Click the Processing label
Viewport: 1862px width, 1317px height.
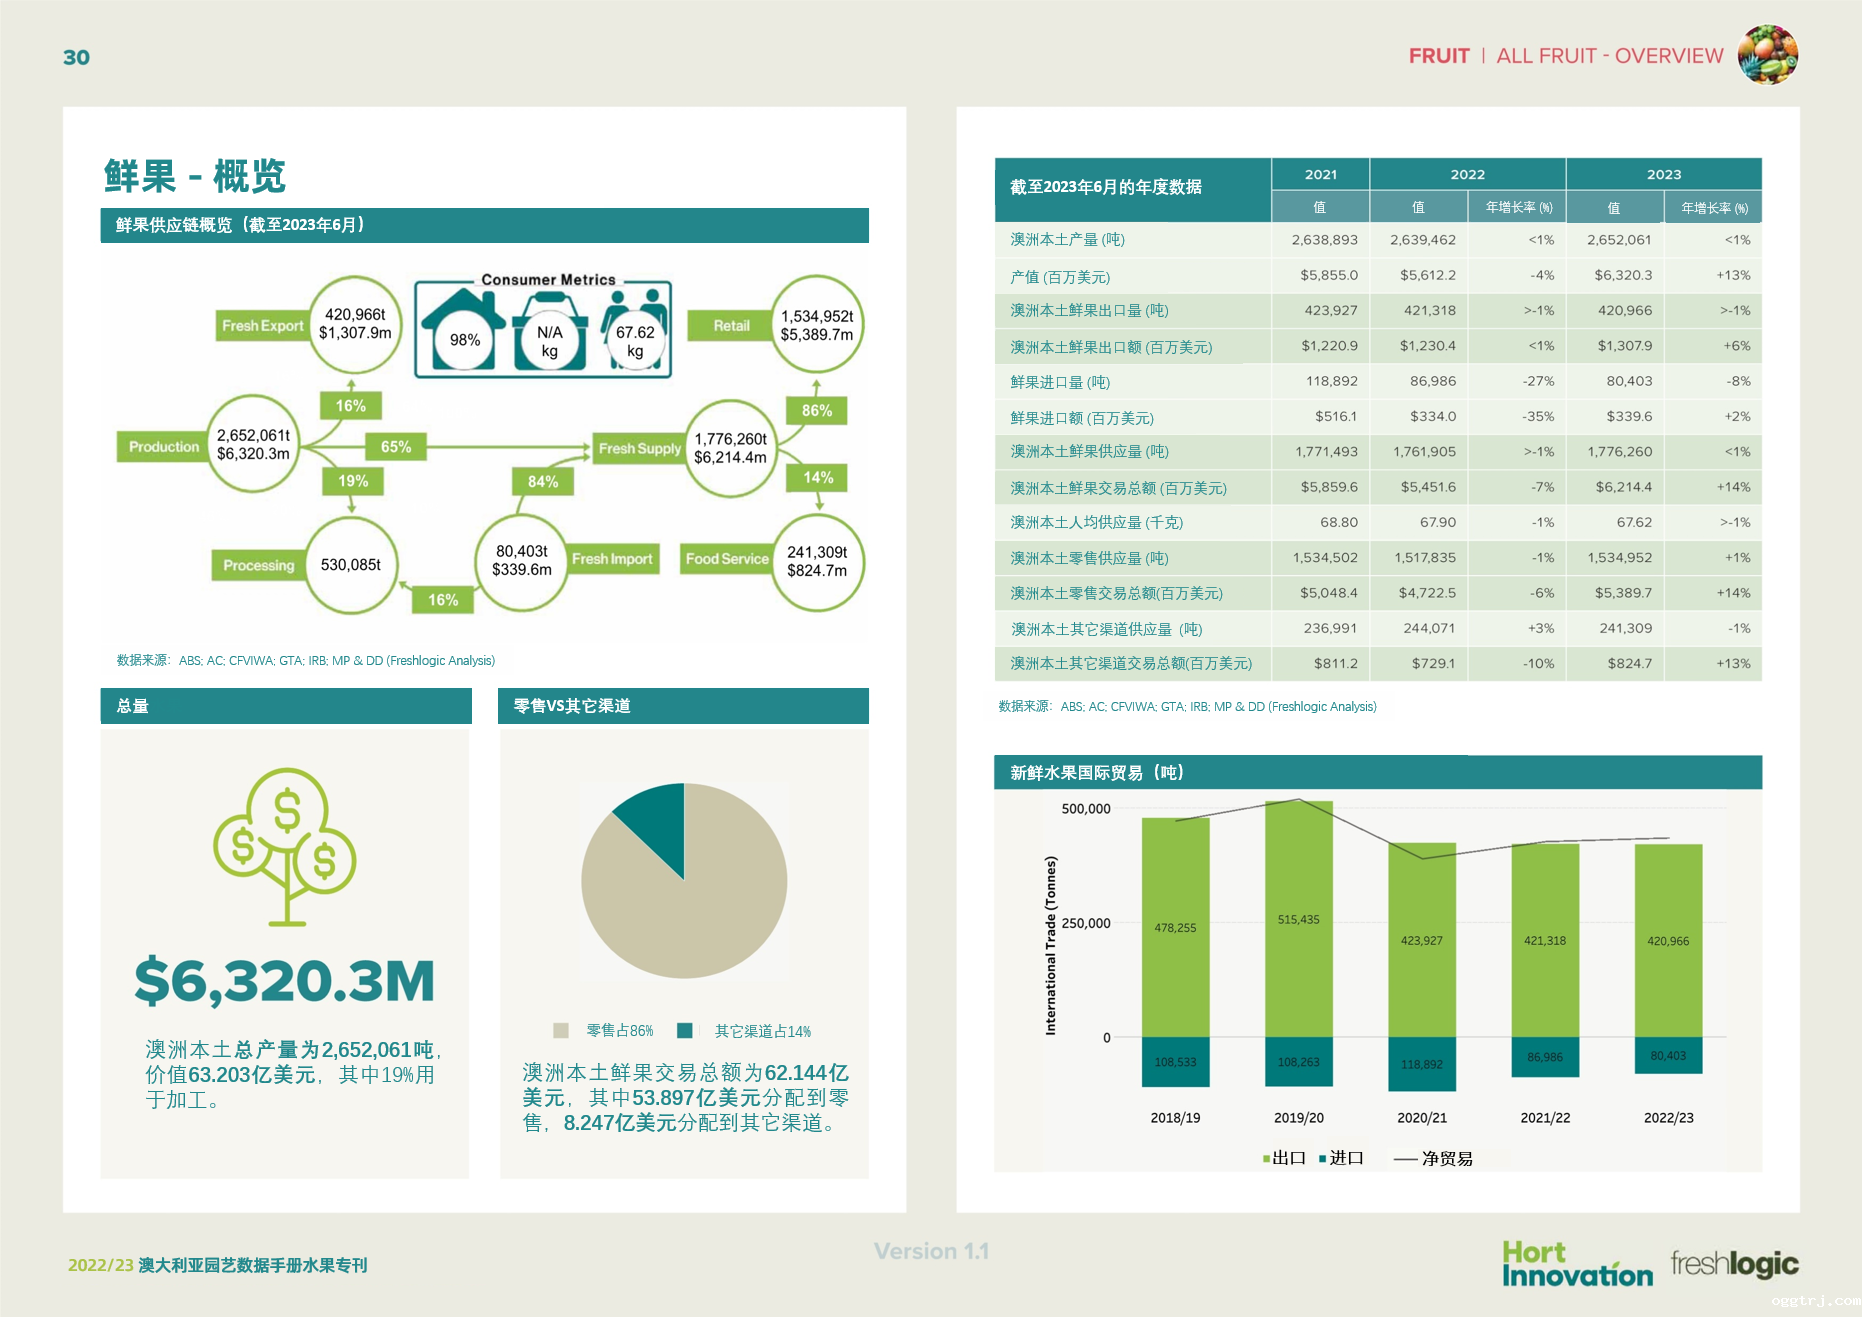click(259, 565)
